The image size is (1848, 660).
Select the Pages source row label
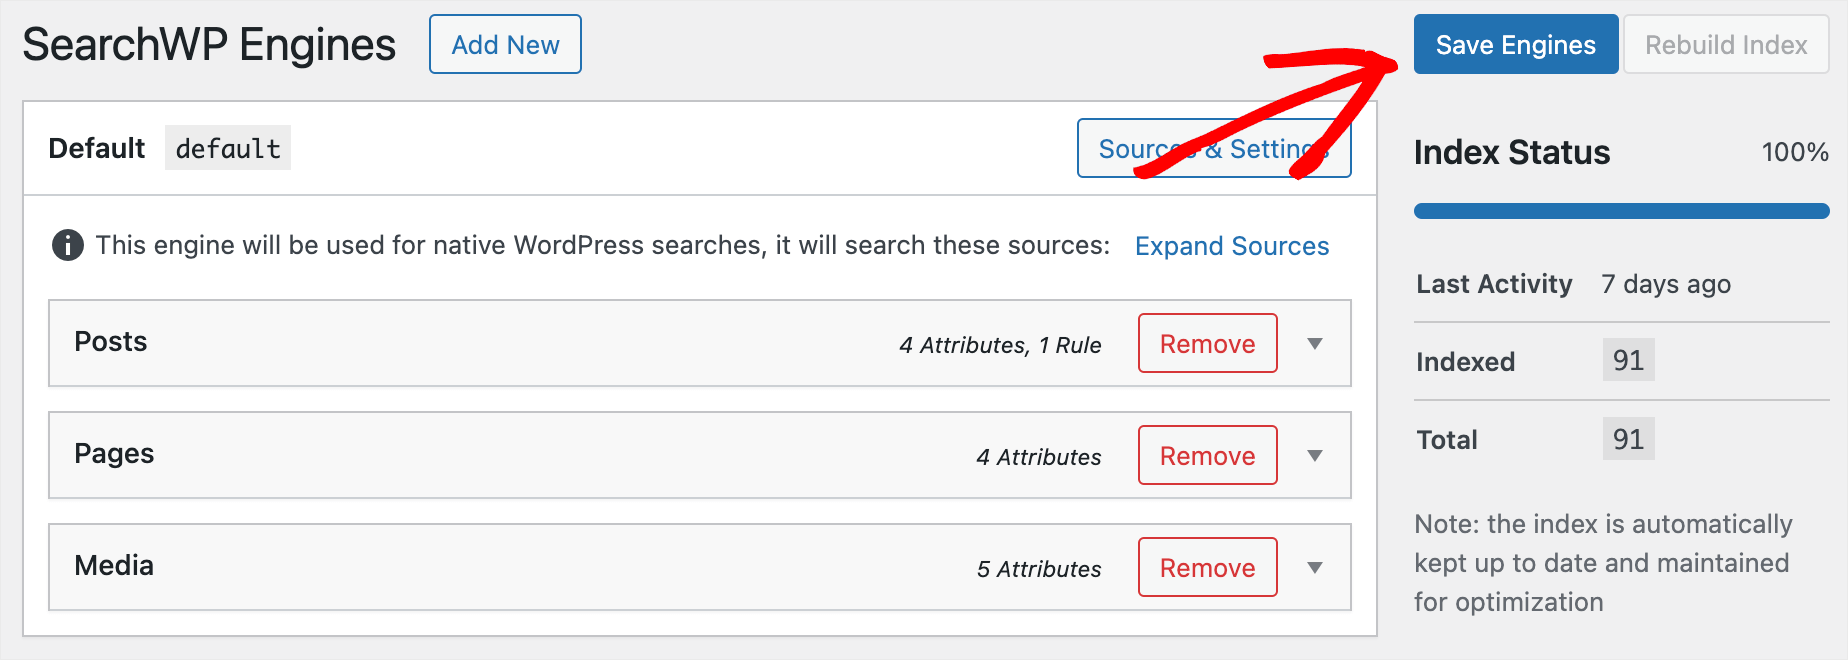click(x=114, y=454)
